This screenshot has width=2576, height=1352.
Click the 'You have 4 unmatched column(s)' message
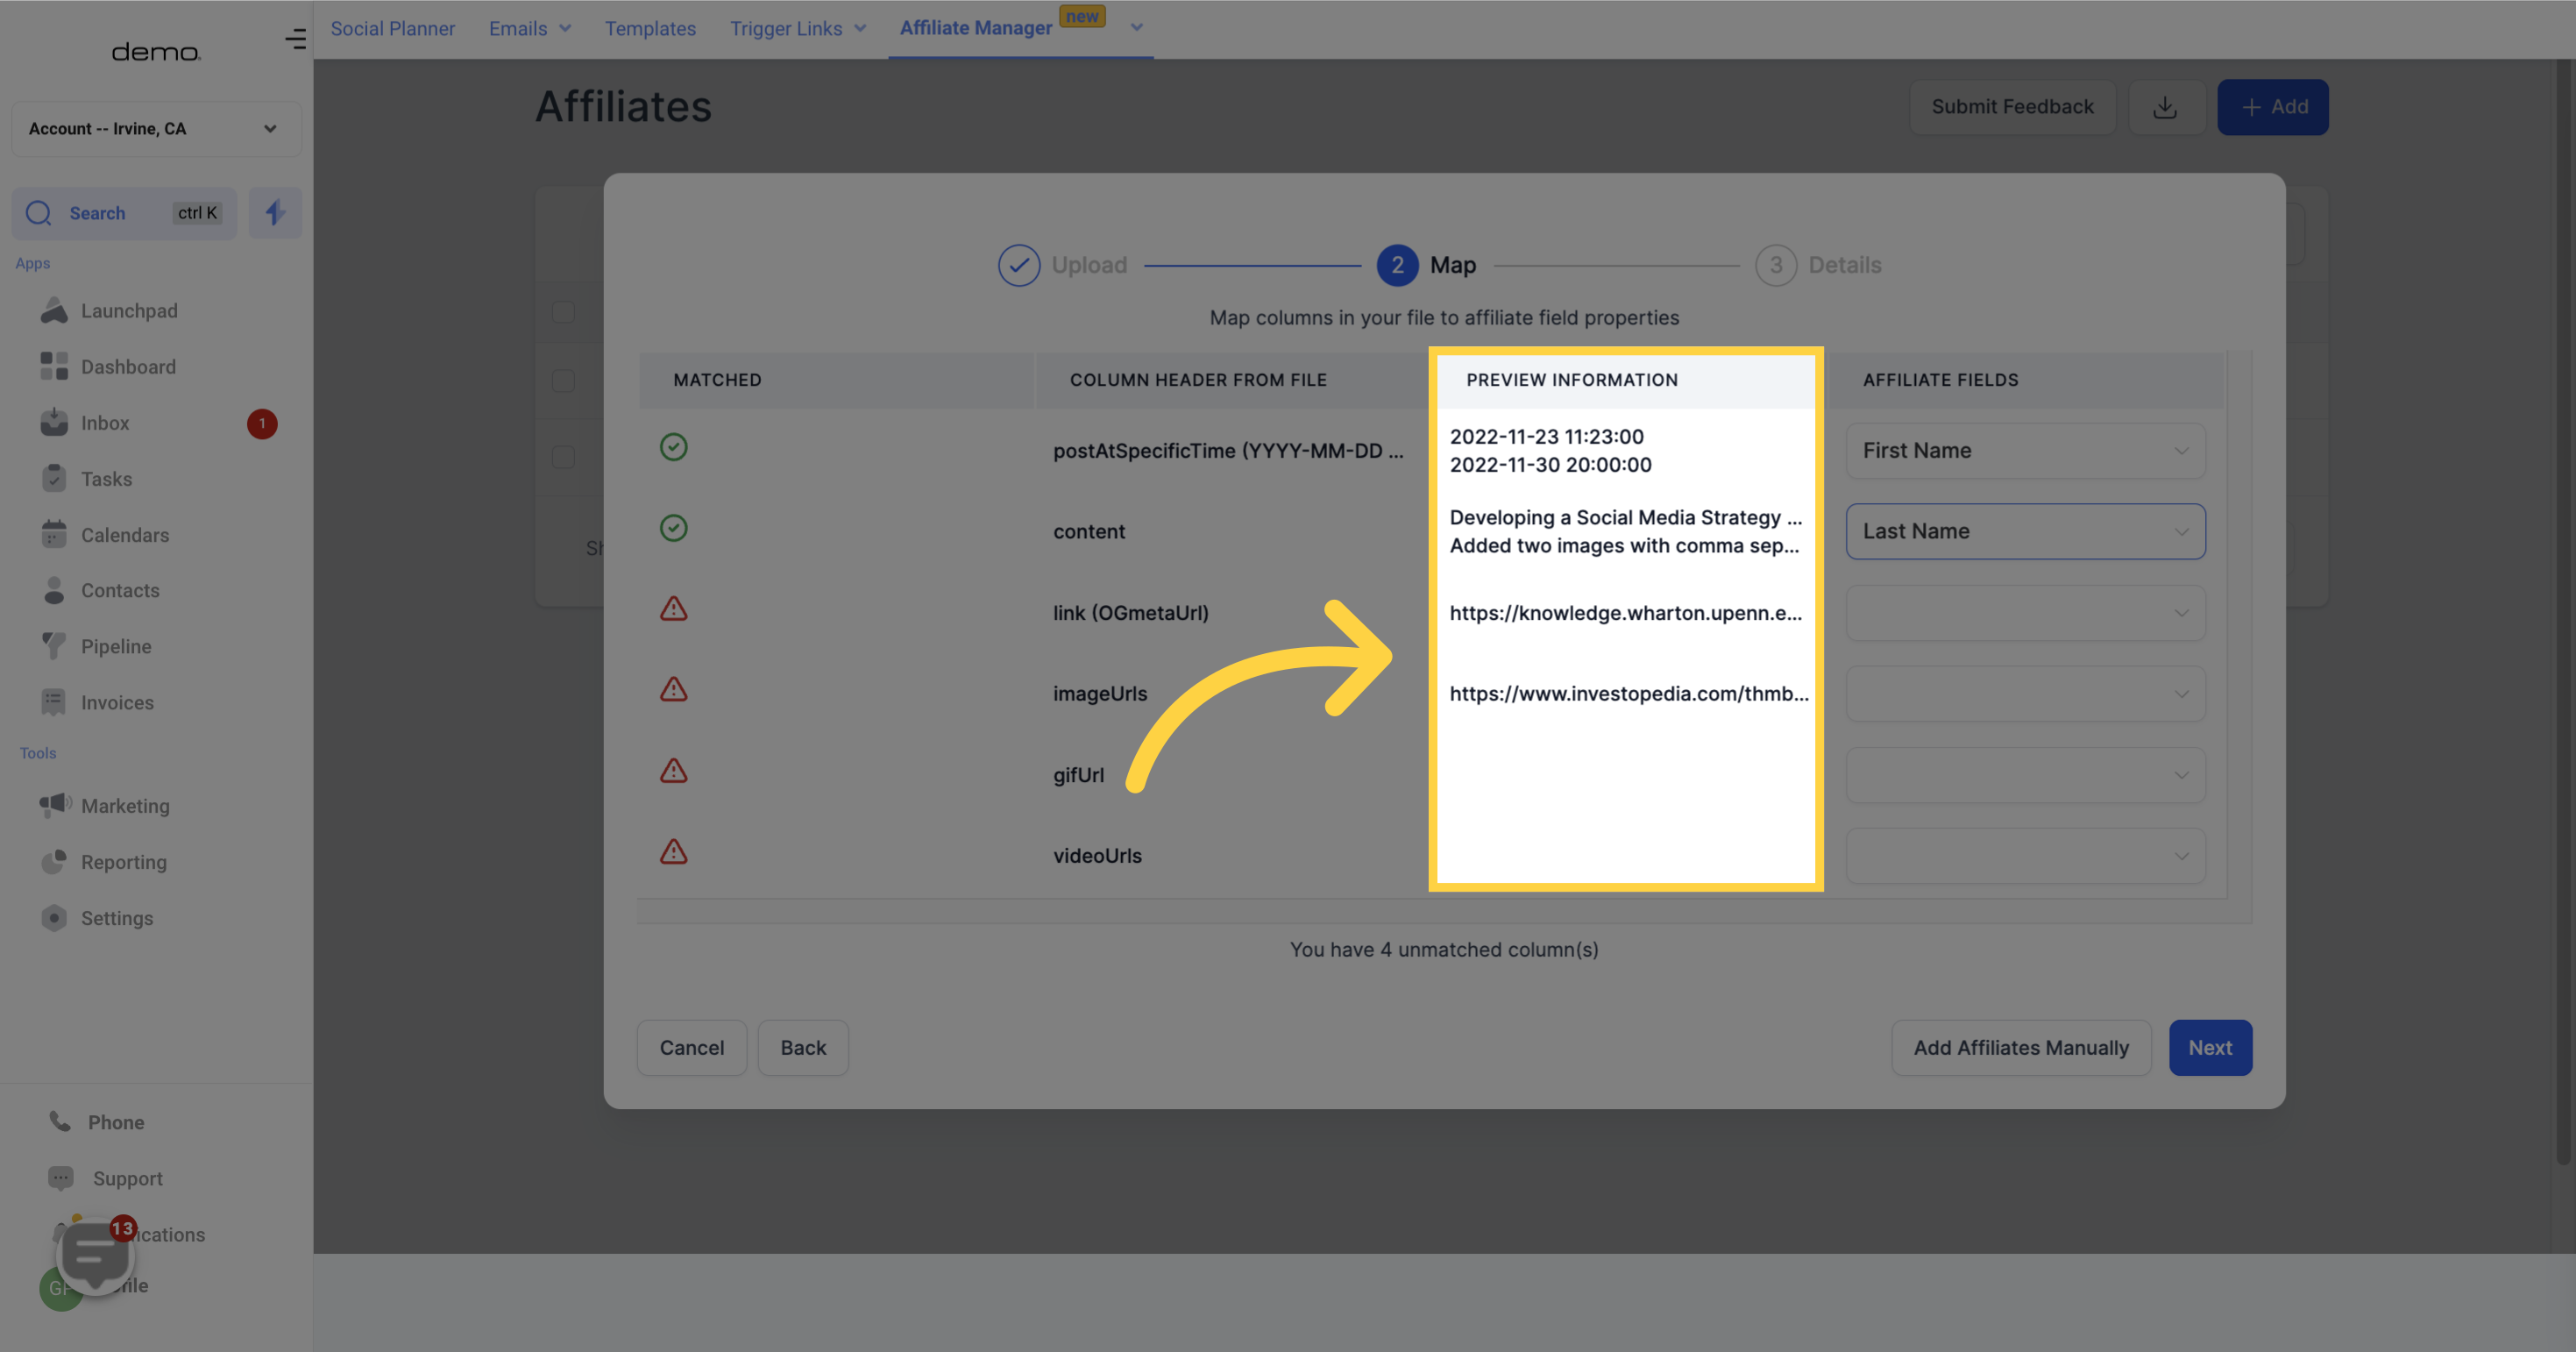click(1444, 950)
